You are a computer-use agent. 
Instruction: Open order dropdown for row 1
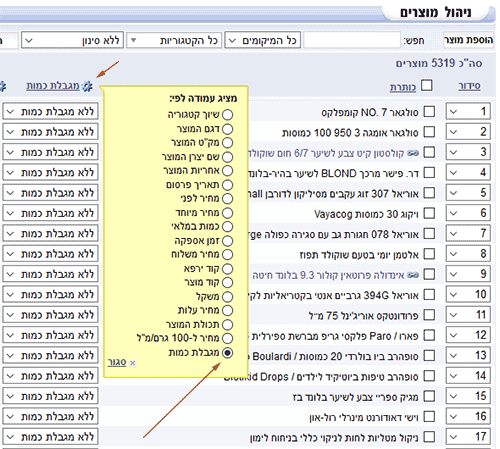(x=468, y=111)
